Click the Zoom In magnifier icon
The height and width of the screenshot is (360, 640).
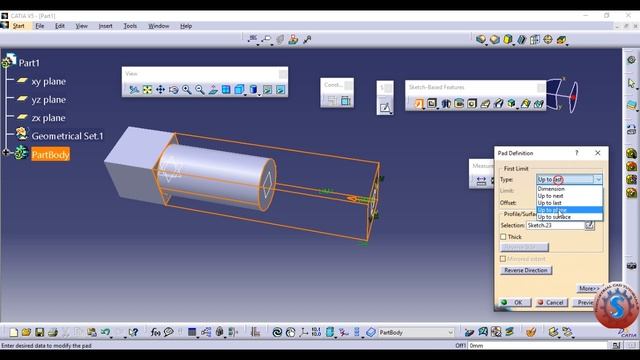(x=187, y=89)
